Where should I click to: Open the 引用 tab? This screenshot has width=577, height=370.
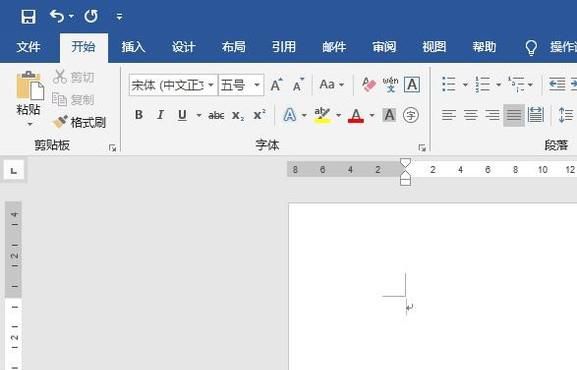284,47
